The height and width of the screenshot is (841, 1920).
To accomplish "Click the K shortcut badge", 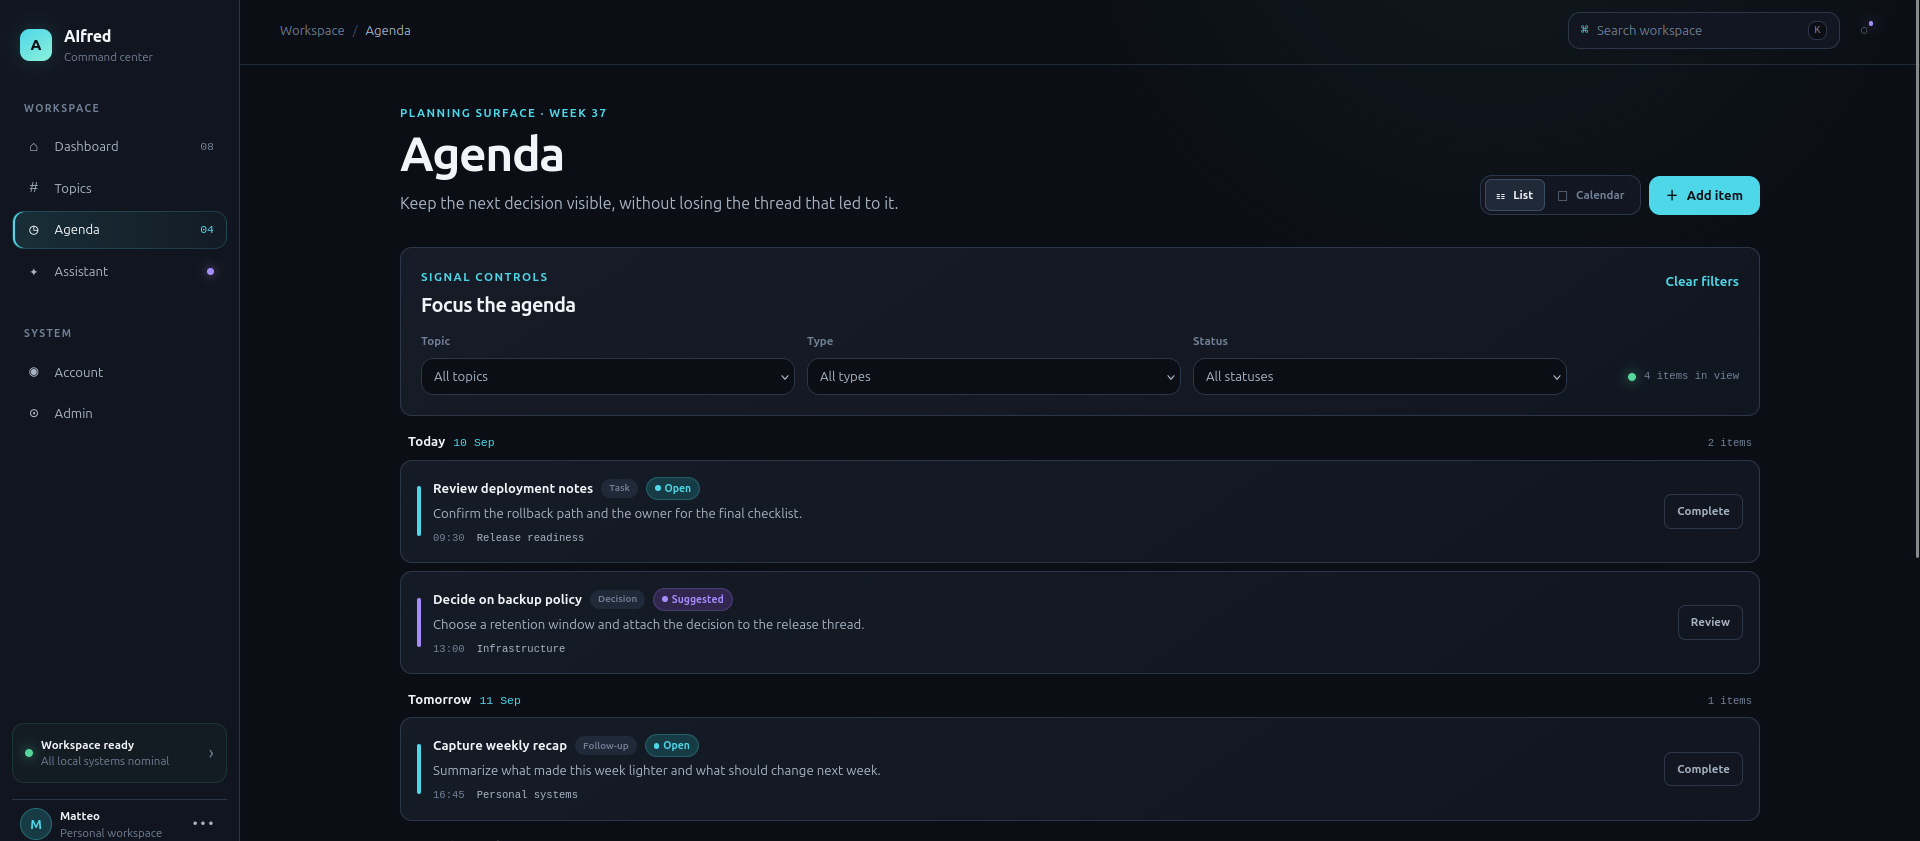I will tap(1817, 30).
